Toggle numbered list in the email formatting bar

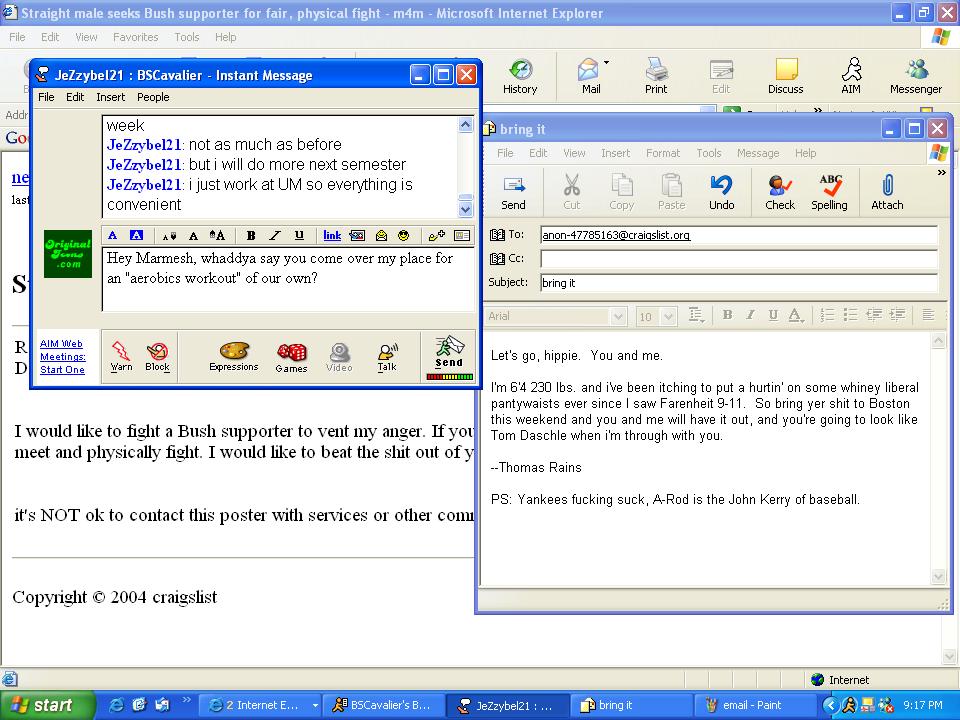click(x=827, y=315)
